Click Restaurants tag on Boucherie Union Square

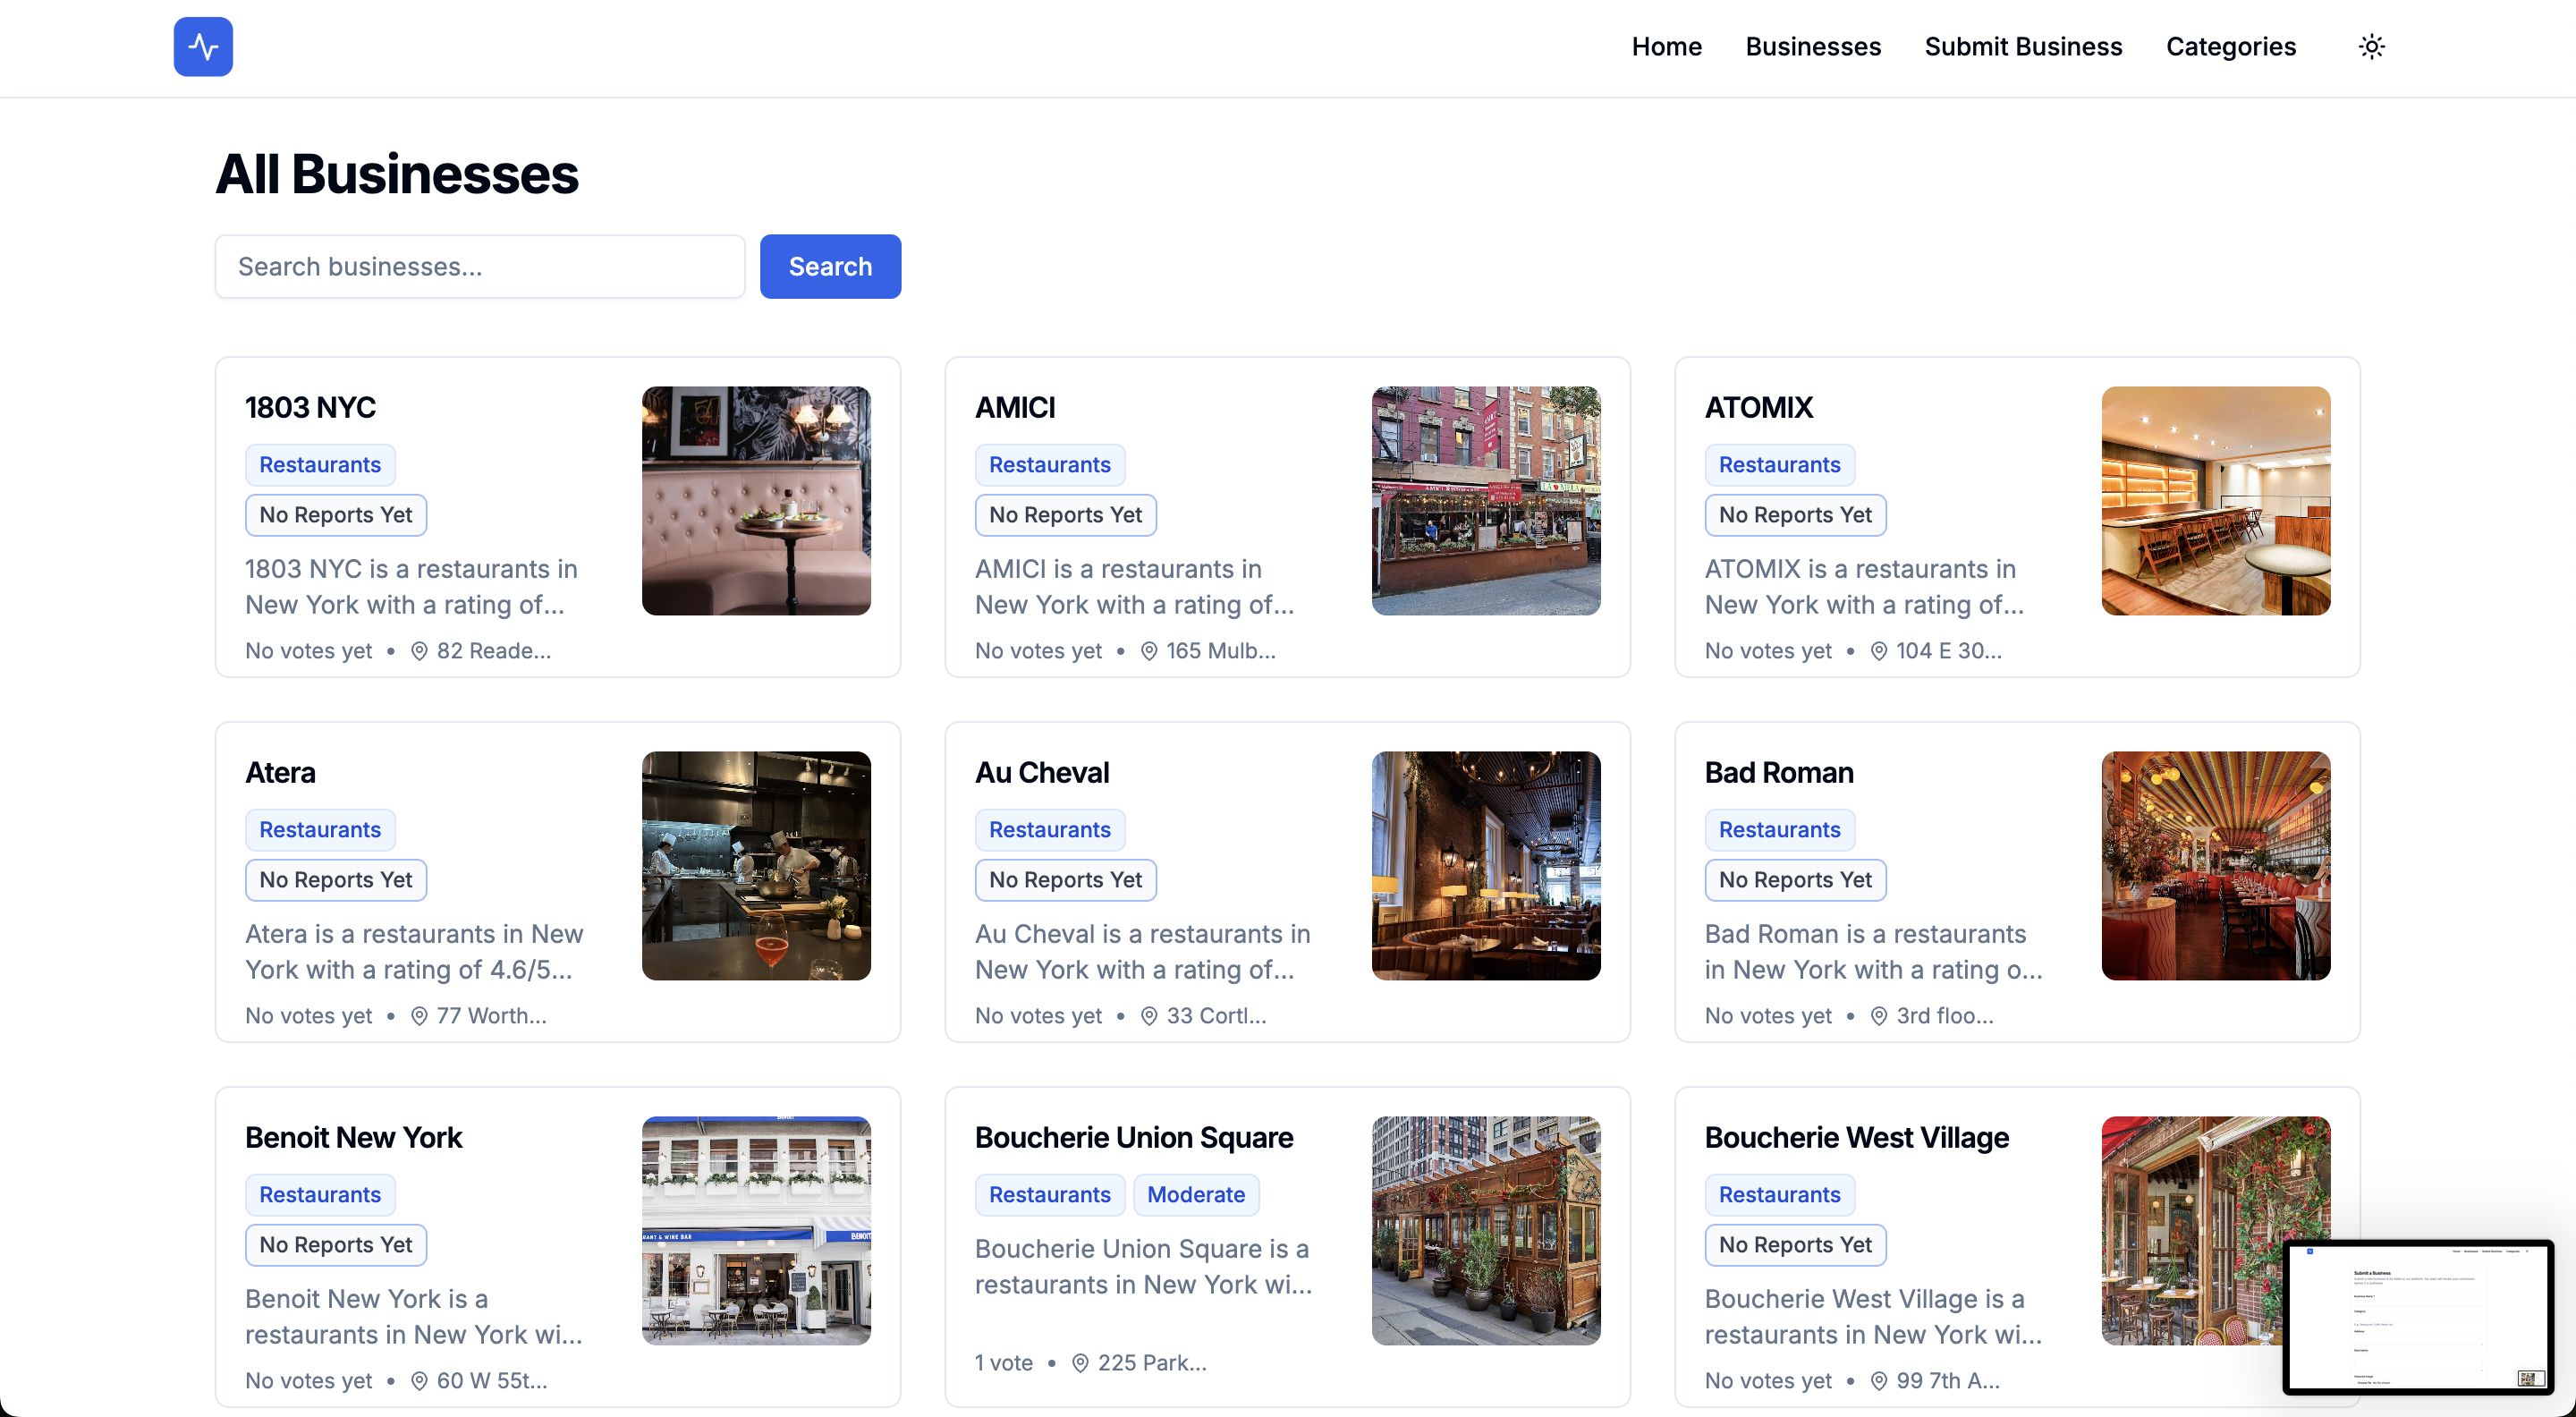(x=1050, y=1195)
